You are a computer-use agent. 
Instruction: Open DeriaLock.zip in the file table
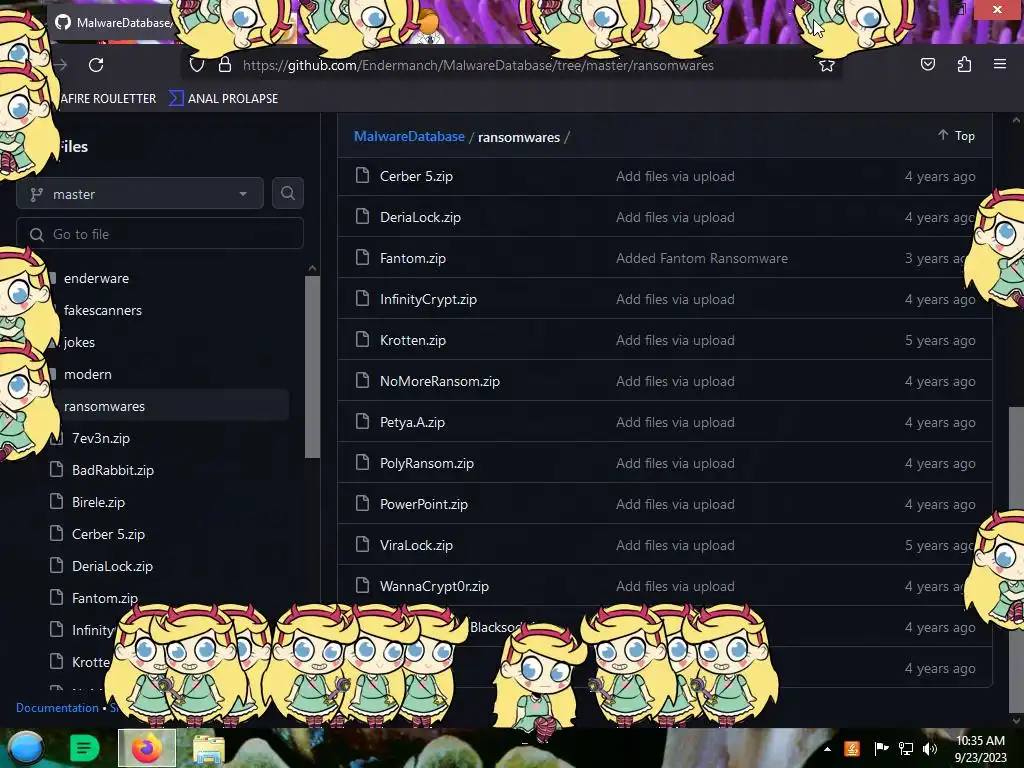tap(421, 217)
